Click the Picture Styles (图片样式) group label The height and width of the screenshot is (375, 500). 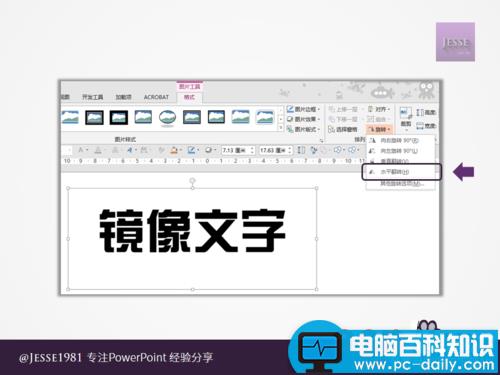click(x=125, y=139)
